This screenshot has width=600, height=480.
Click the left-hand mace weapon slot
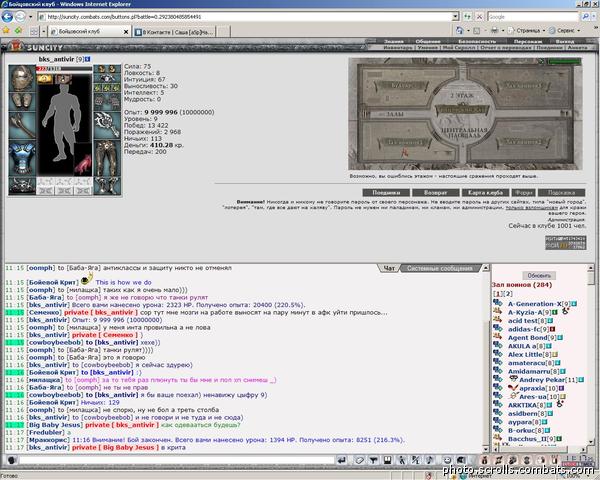point(22,126)
